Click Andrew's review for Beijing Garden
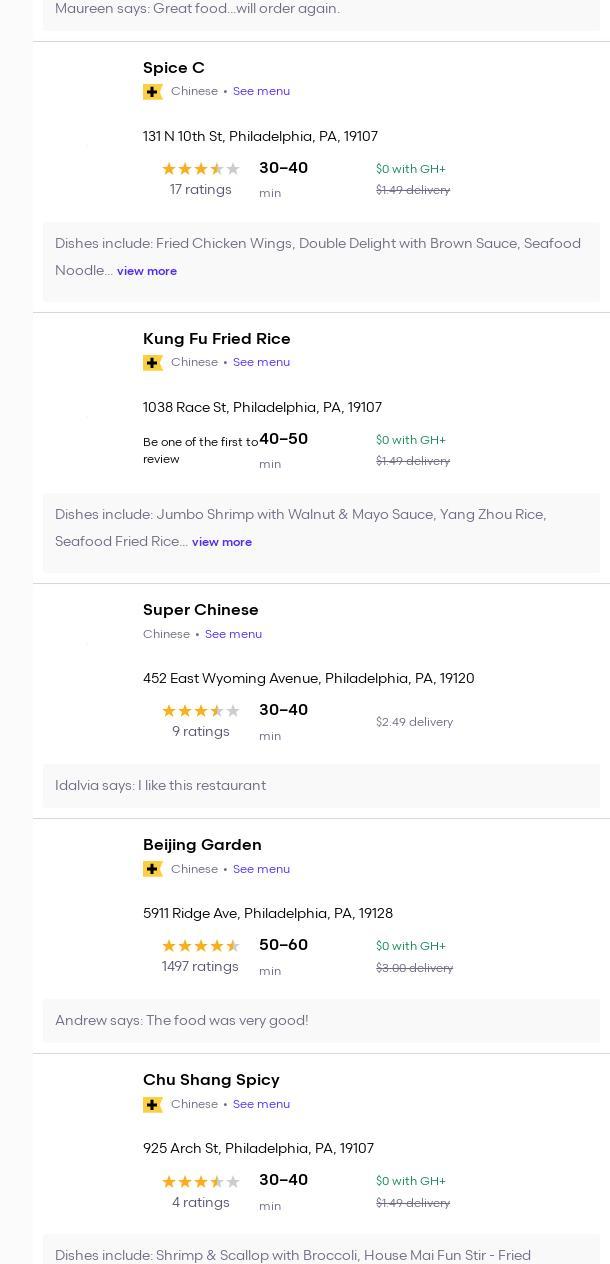610x1264 pixels. pyautogui.click(x=182, y=1021)
